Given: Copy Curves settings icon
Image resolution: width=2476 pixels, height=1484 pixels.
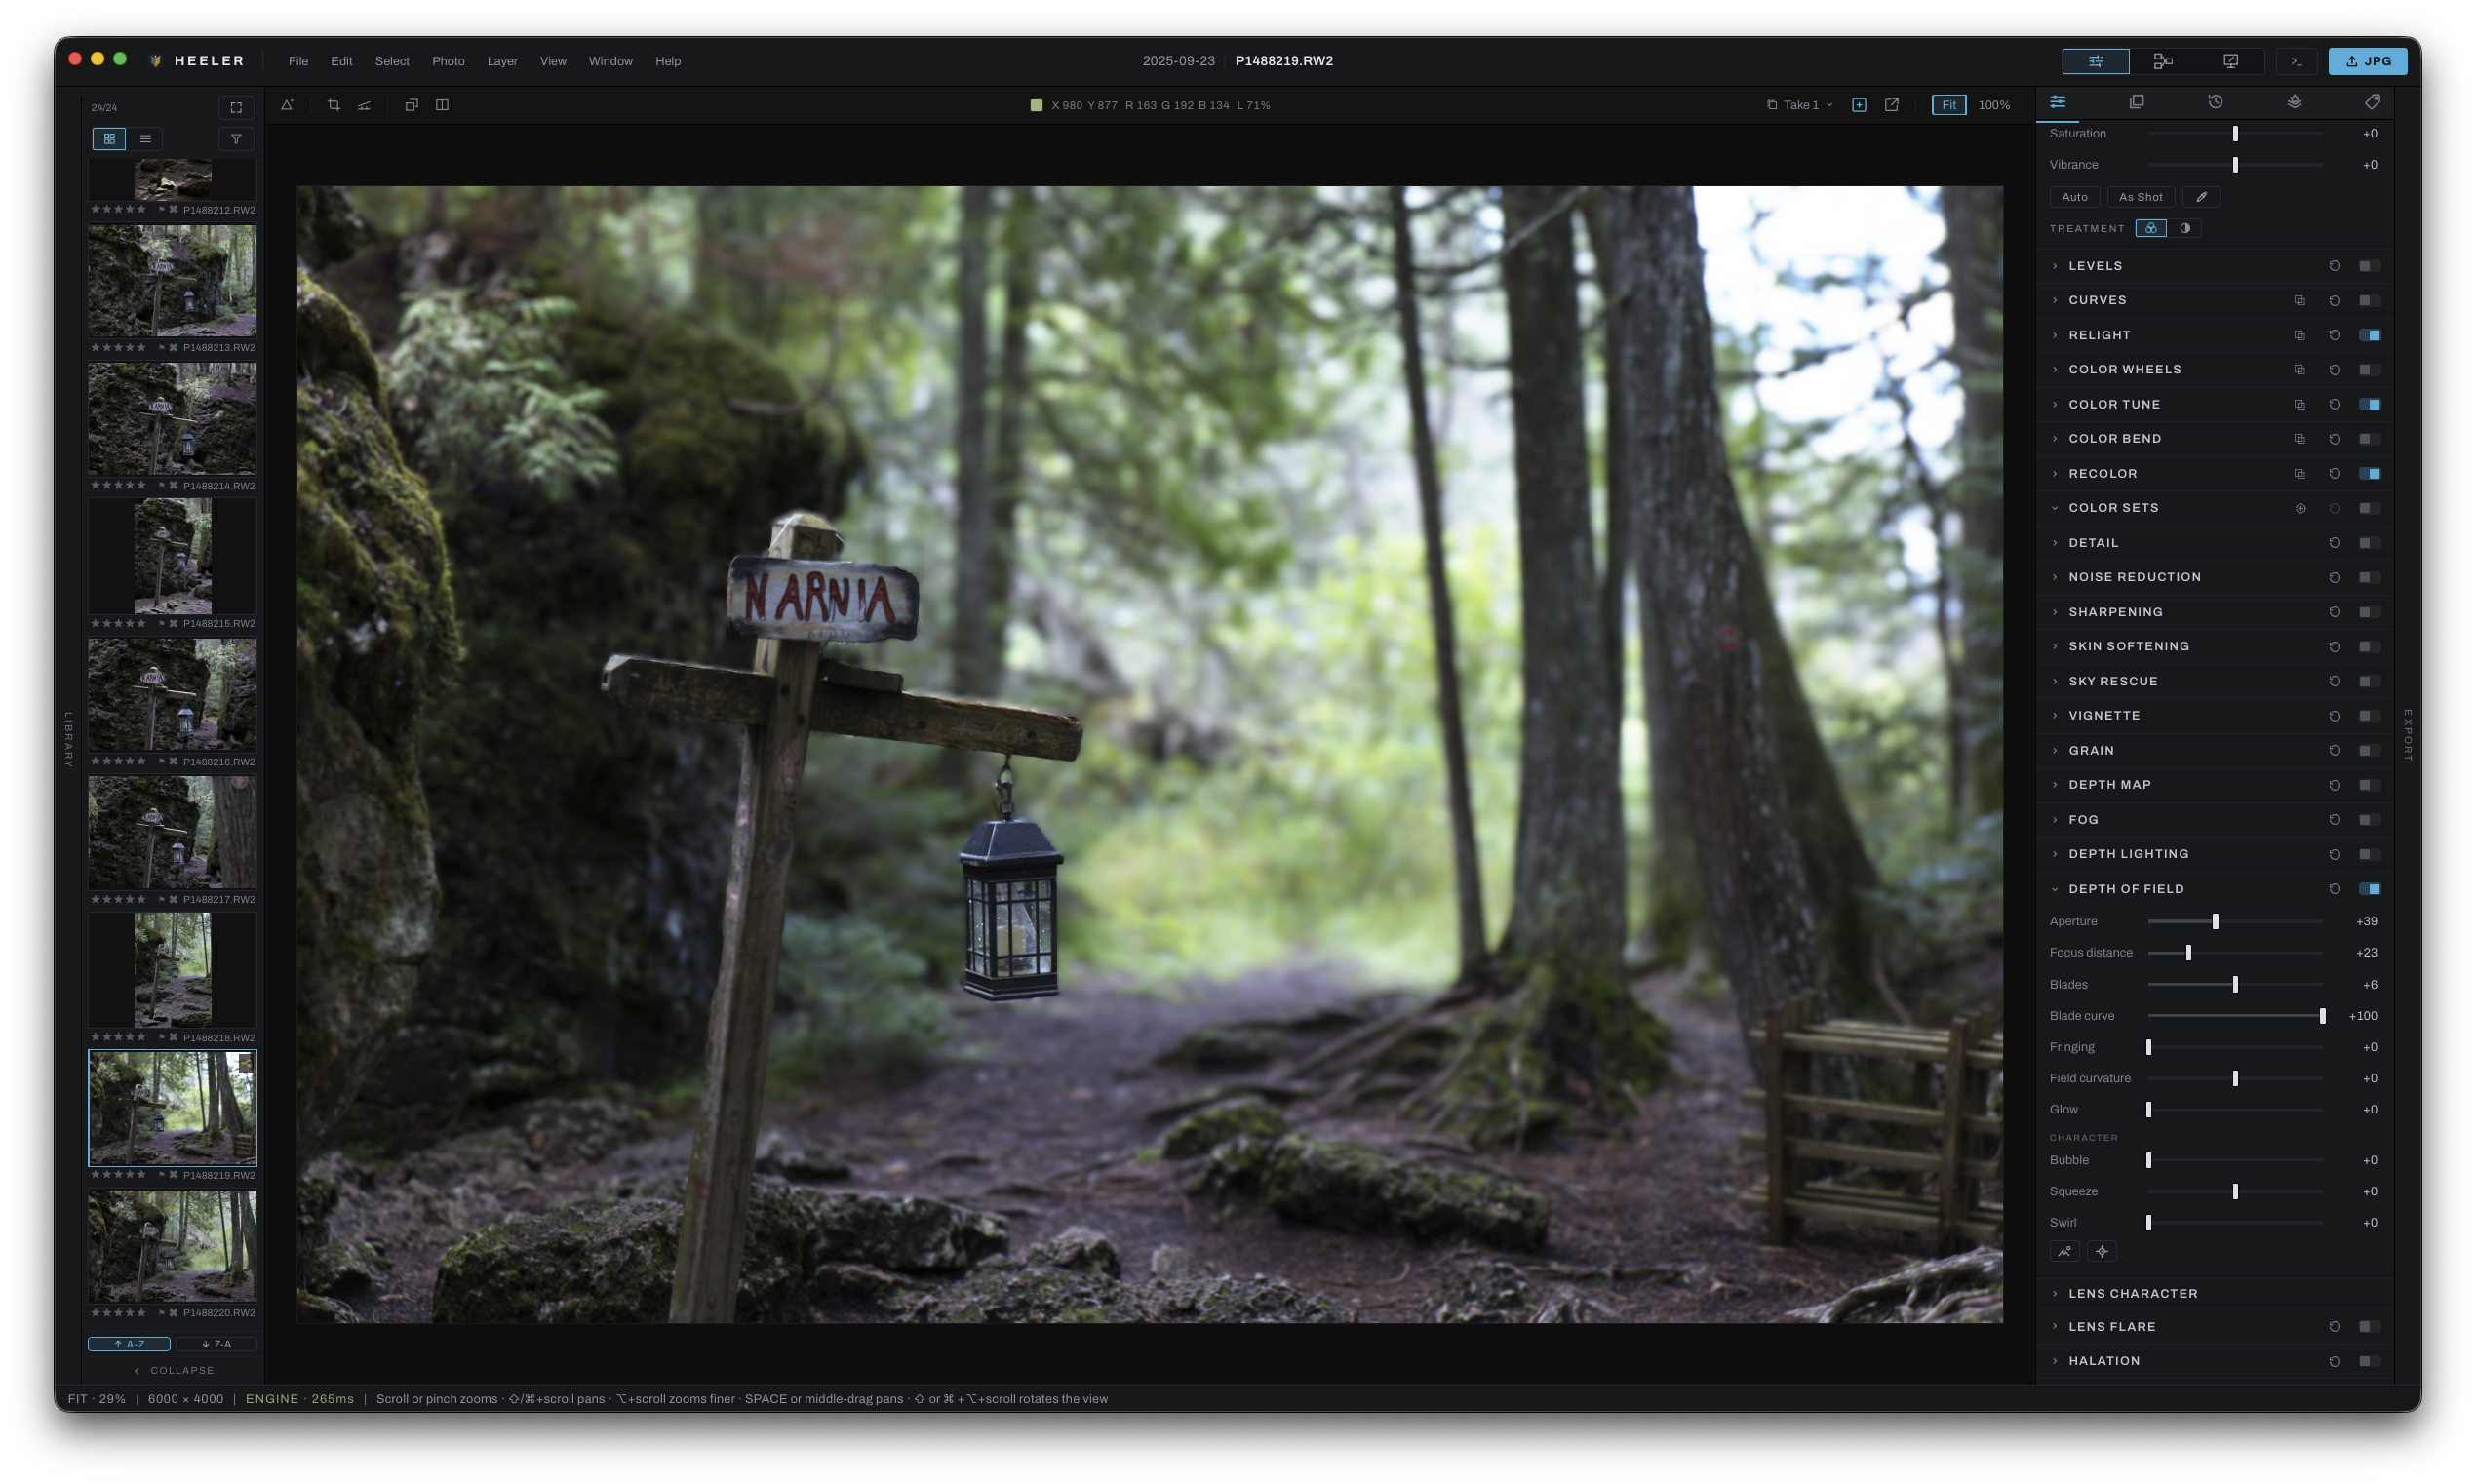Looking at the screenshot, I should point(2299,300).
